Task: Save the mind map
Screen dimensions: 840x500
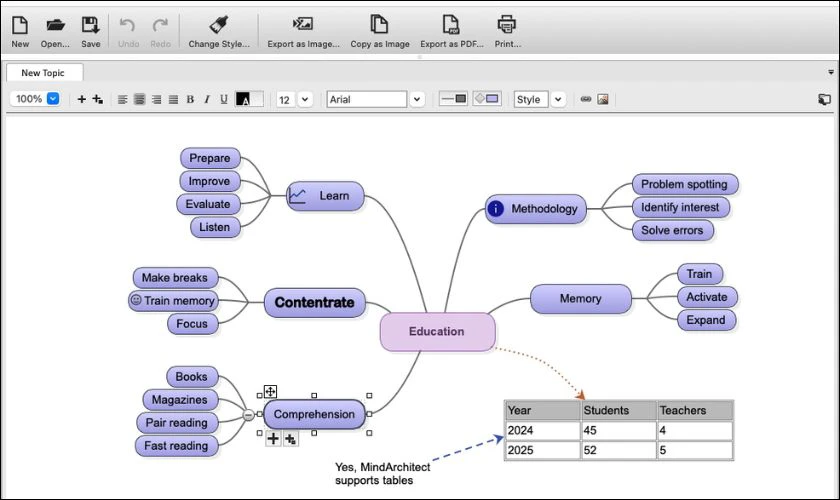Action: tap(90, 25)
